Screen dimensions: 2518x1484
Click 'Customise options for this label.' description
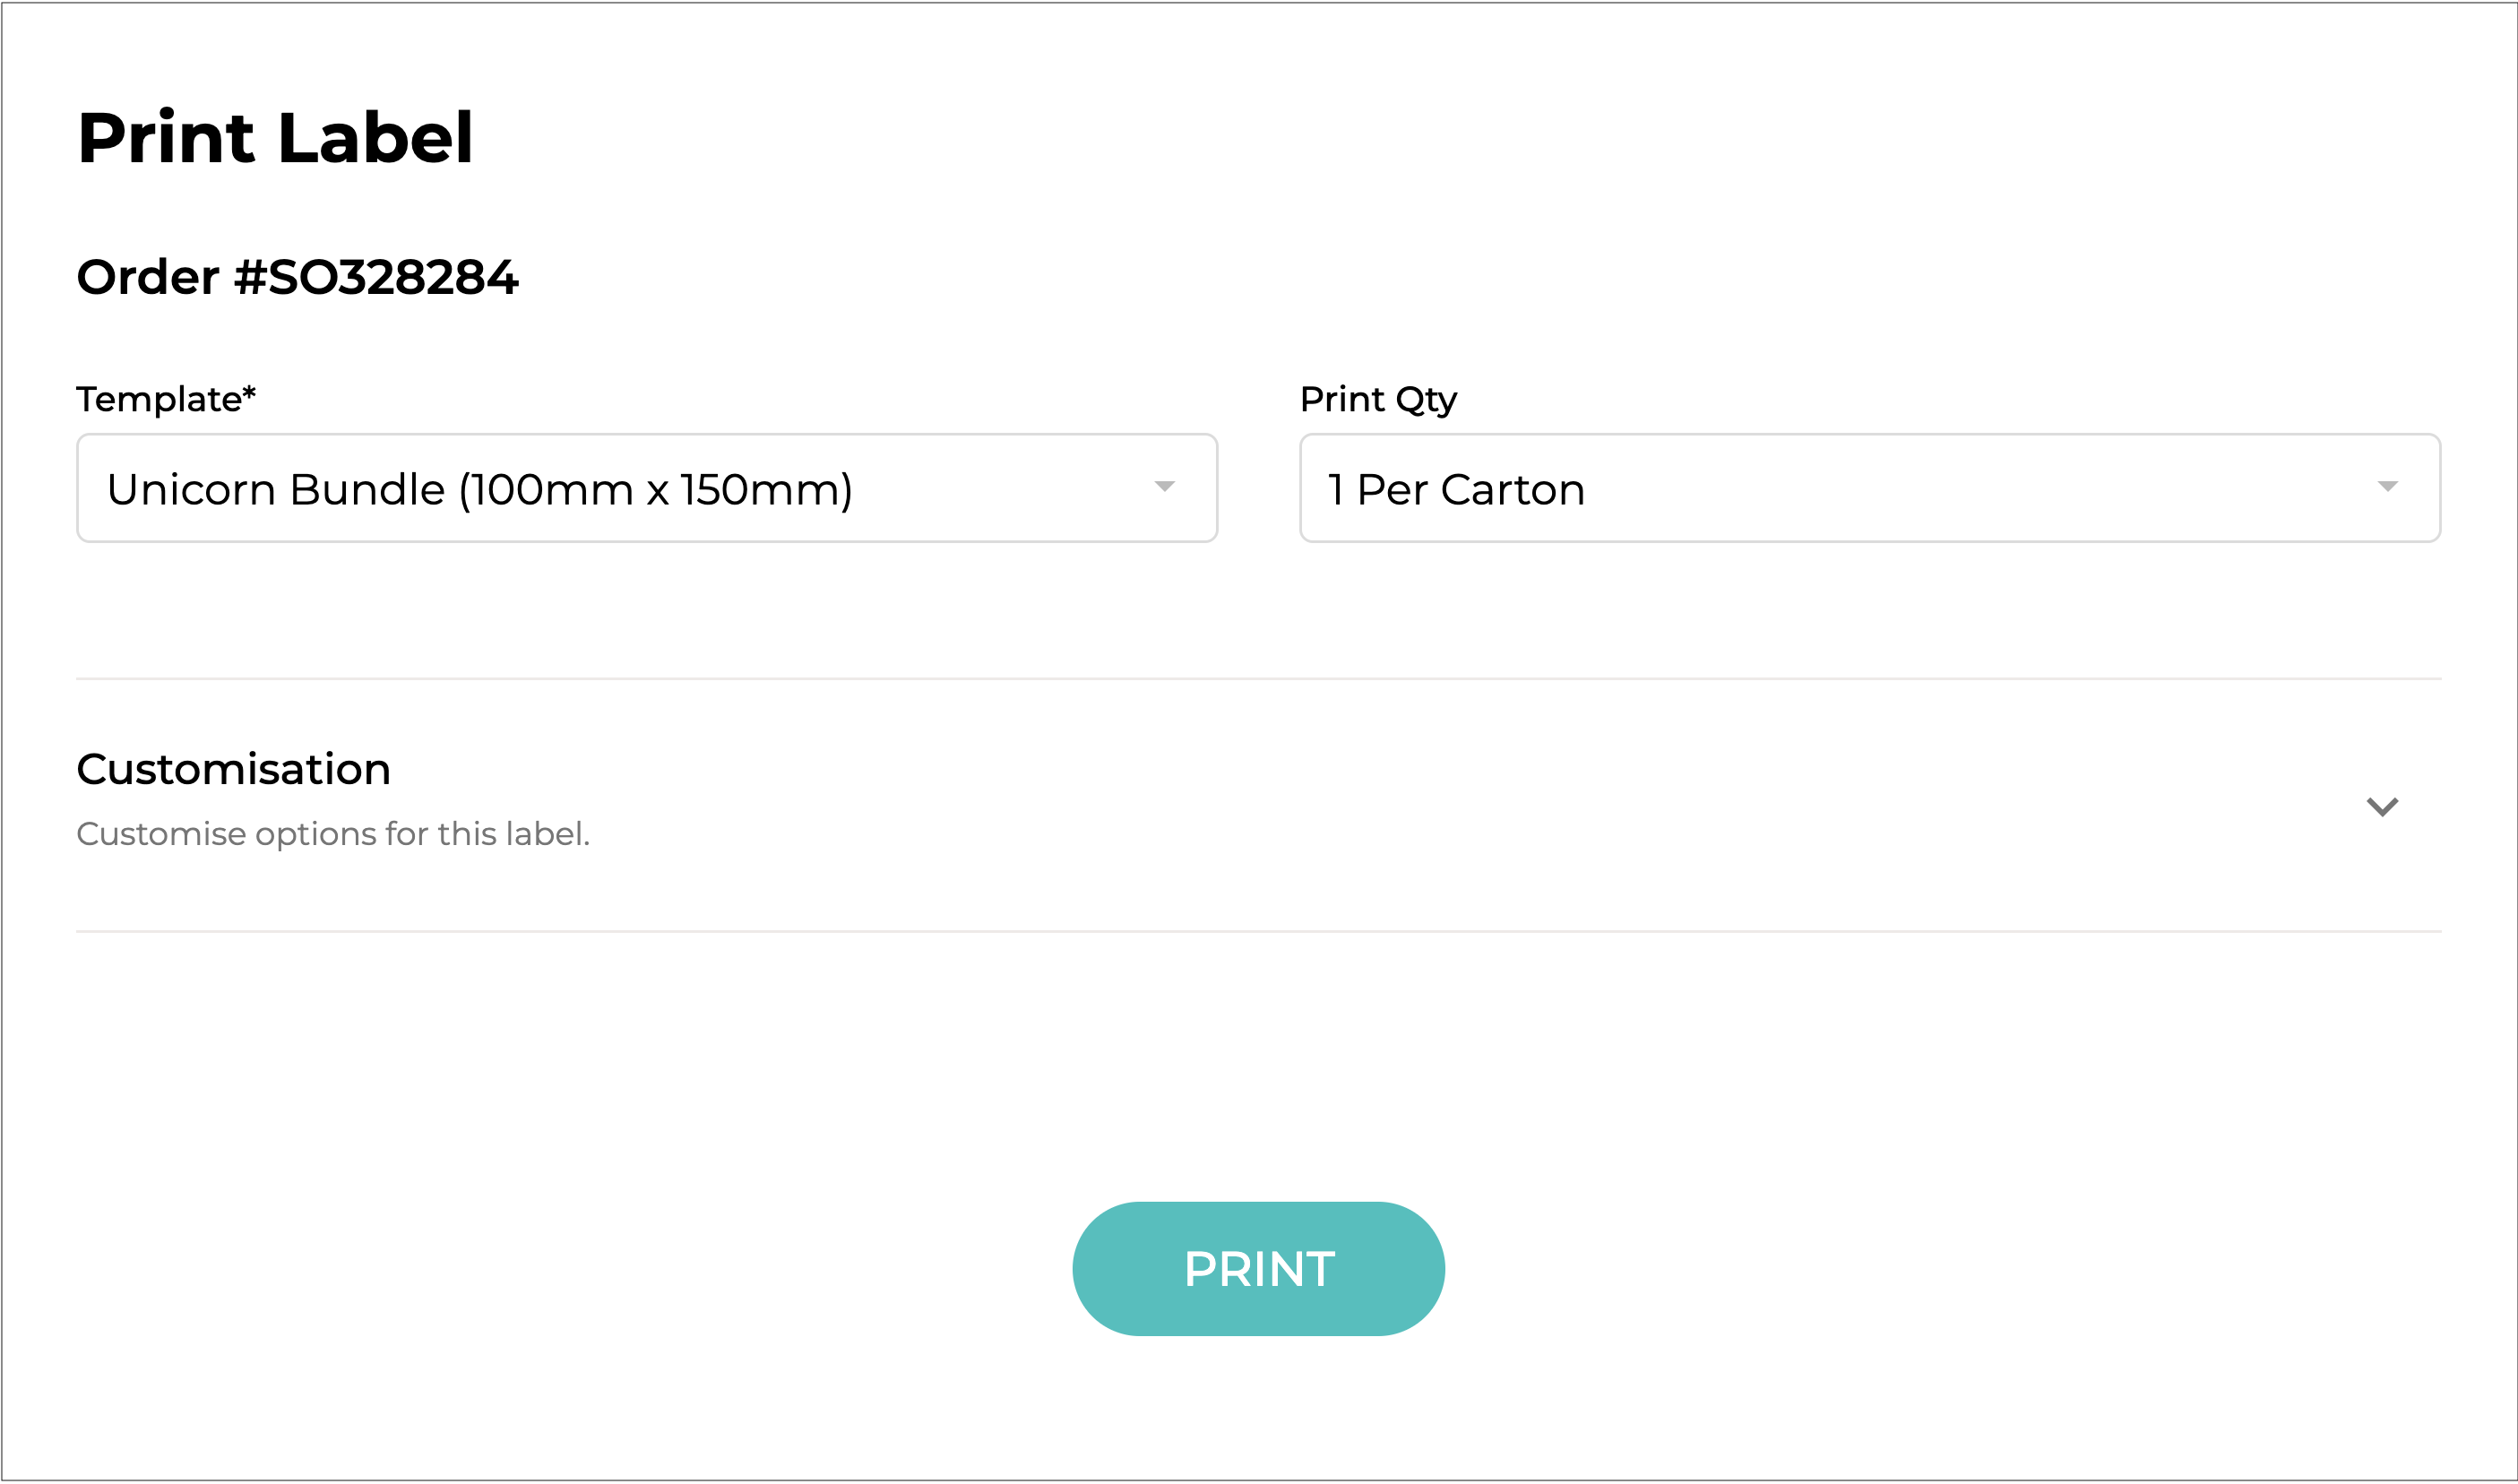[x=333, y=834]
